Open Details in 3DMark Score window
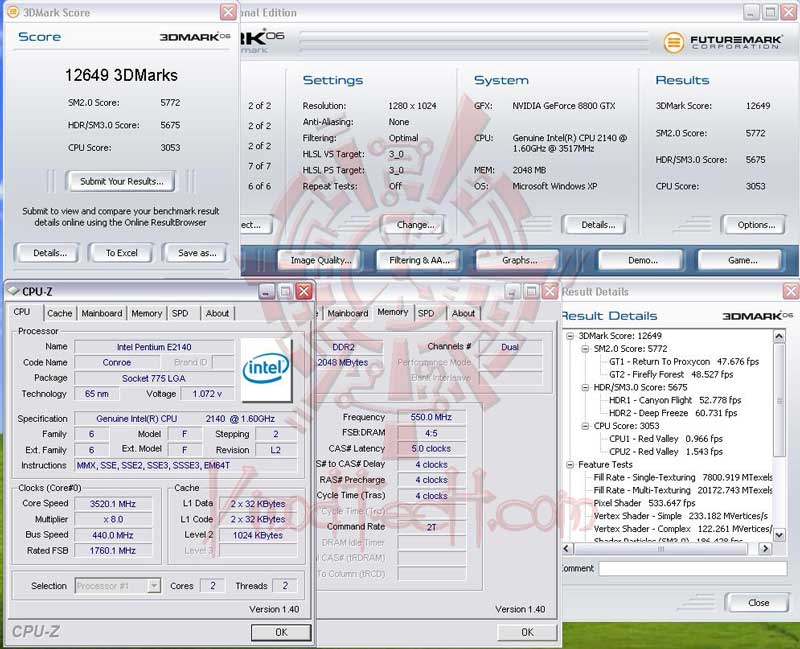Viewport: 800px width, 649px height. [x=50, y=253]
